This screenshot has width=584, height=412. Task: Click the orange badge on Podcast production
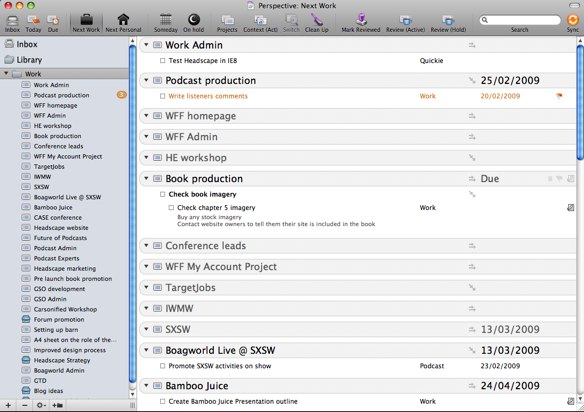(121, 95)
